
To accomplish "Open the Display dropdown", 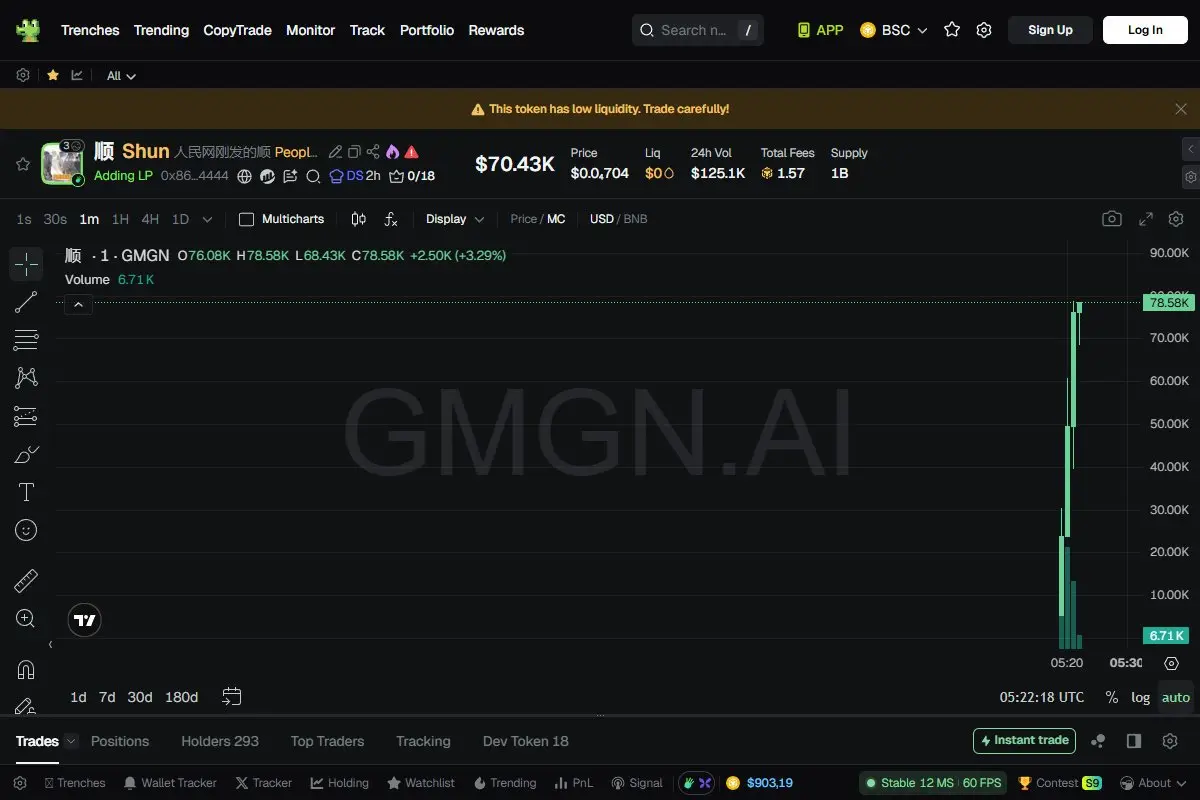I will pyautogui.click(x=455, y=219).
